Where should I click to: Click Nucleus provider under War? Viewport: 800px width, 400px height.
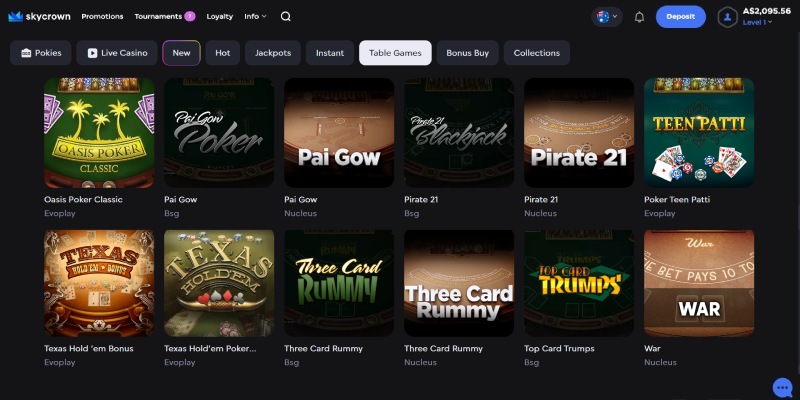pos(660,362)
